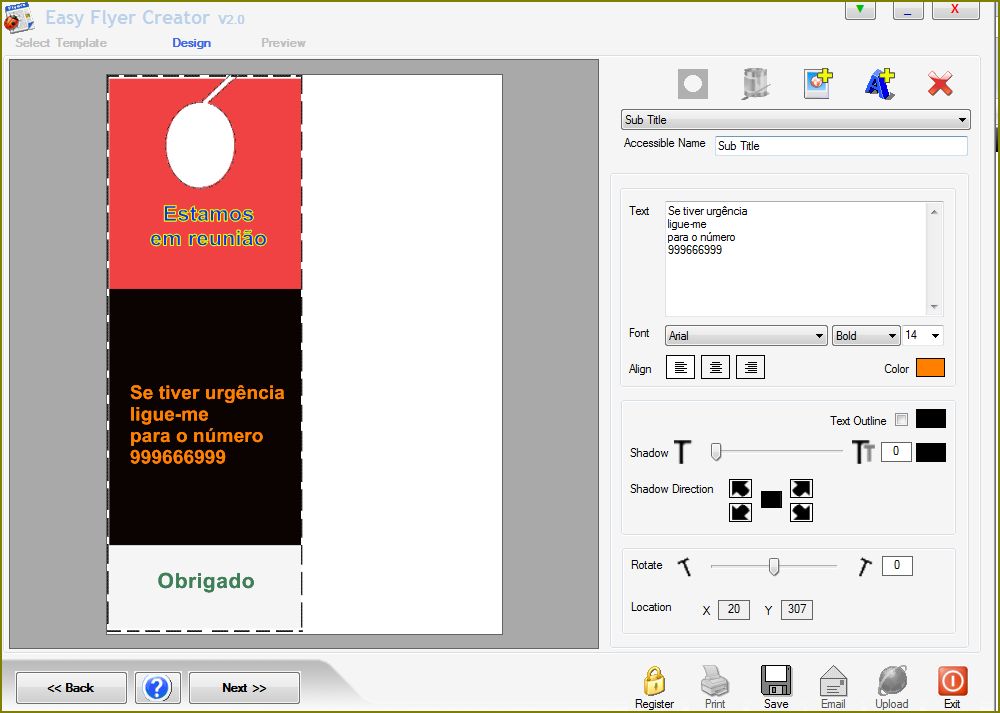Open the Sub Title element dropdown
The height and width of the screenshot is (713, 1000).
click(795, 120)
